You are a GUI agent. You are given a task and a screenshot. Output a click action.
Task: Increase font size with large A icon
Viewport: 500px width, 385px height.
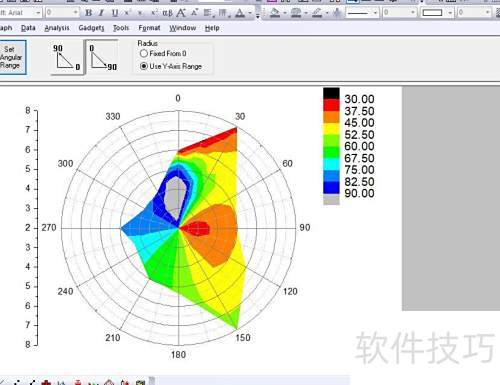(181, 13)
